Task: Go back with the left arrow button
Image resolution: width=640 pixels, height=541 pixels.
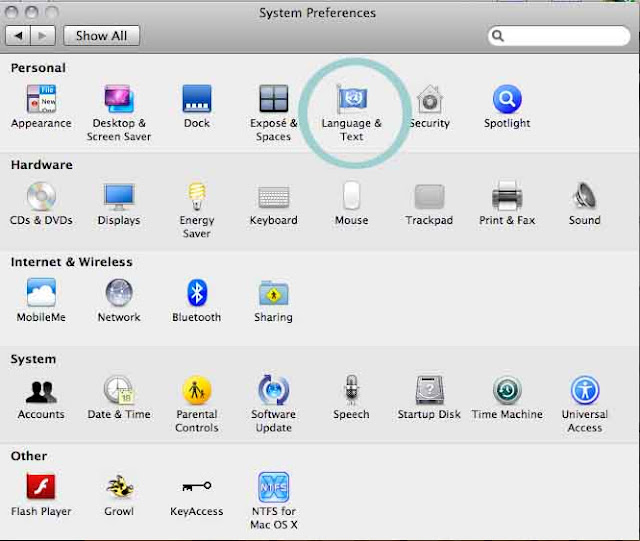Action: click(18, 36)
